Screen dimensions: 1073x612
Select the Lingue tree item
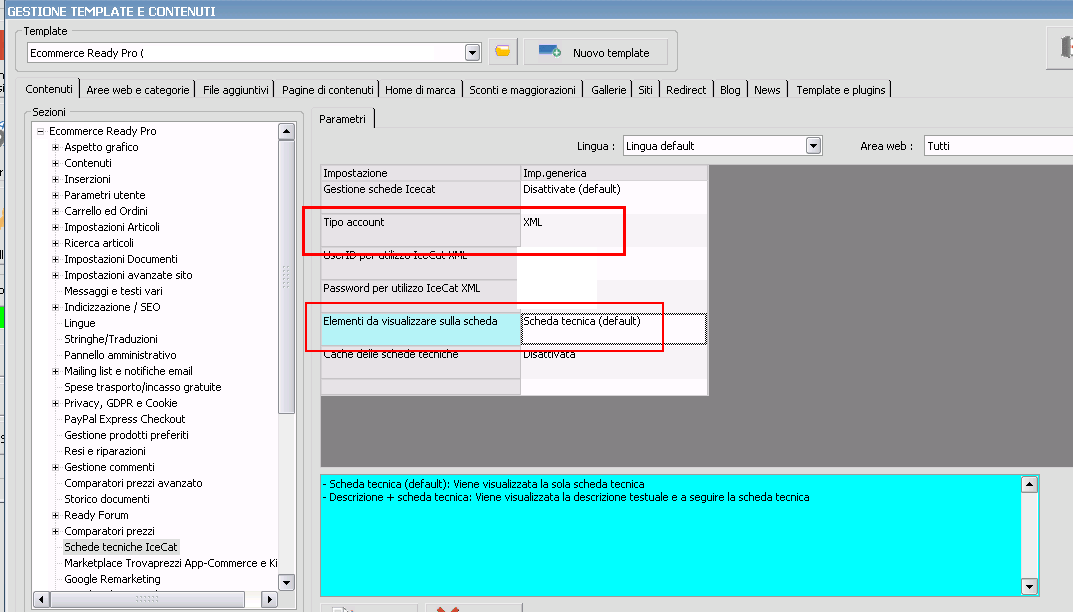(x=79, y=323)
